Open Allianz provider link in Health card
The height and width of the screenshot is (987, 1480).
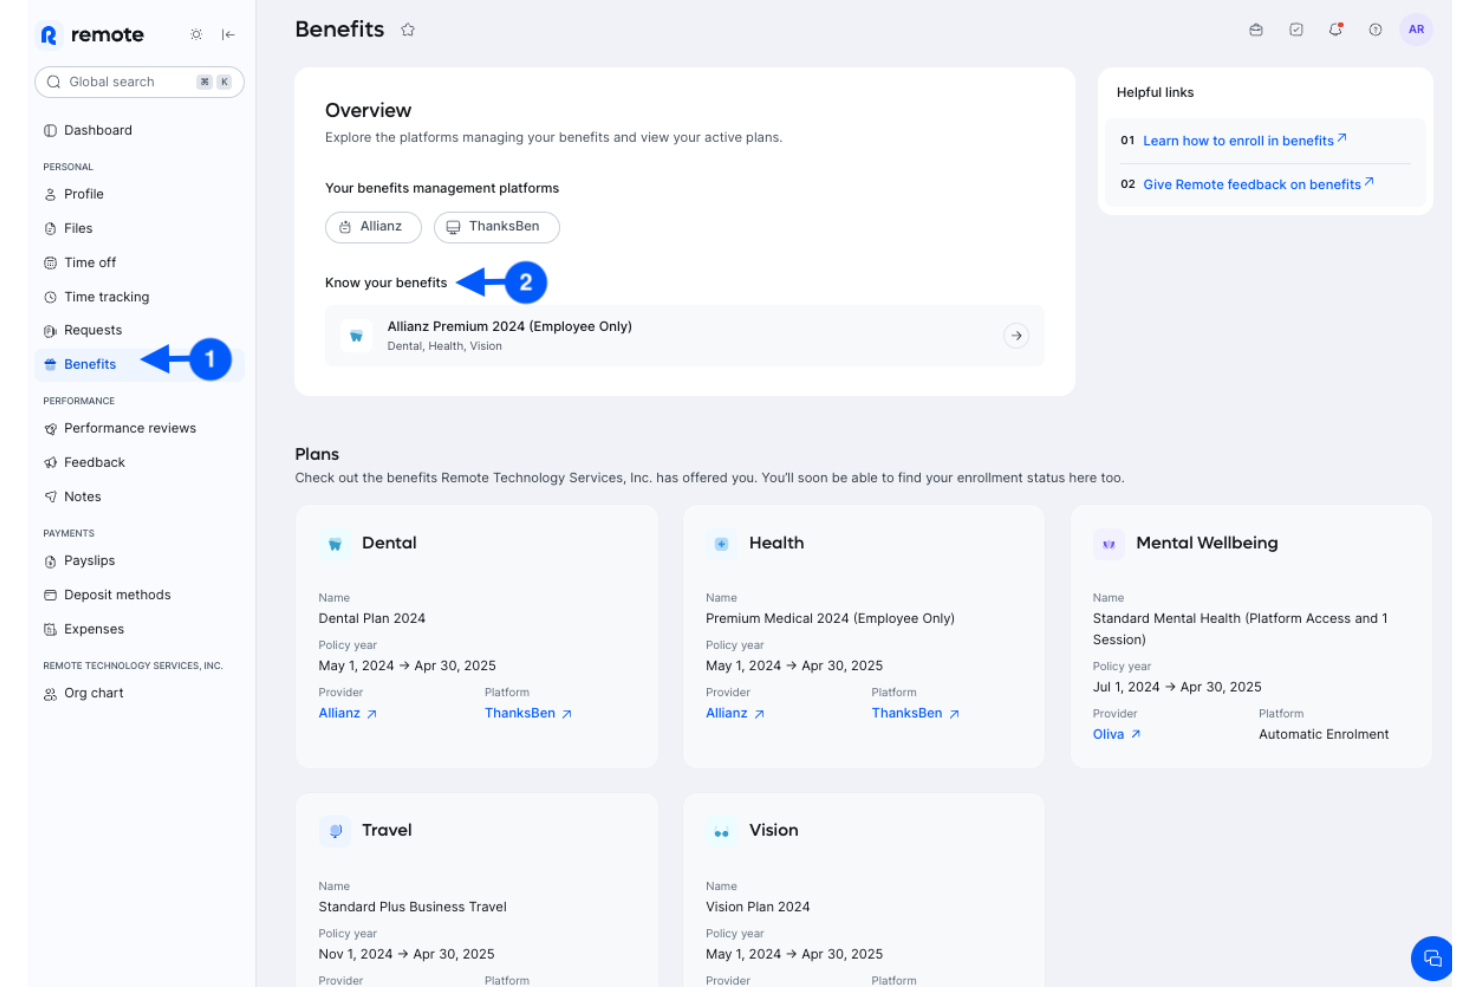[735, 713]
